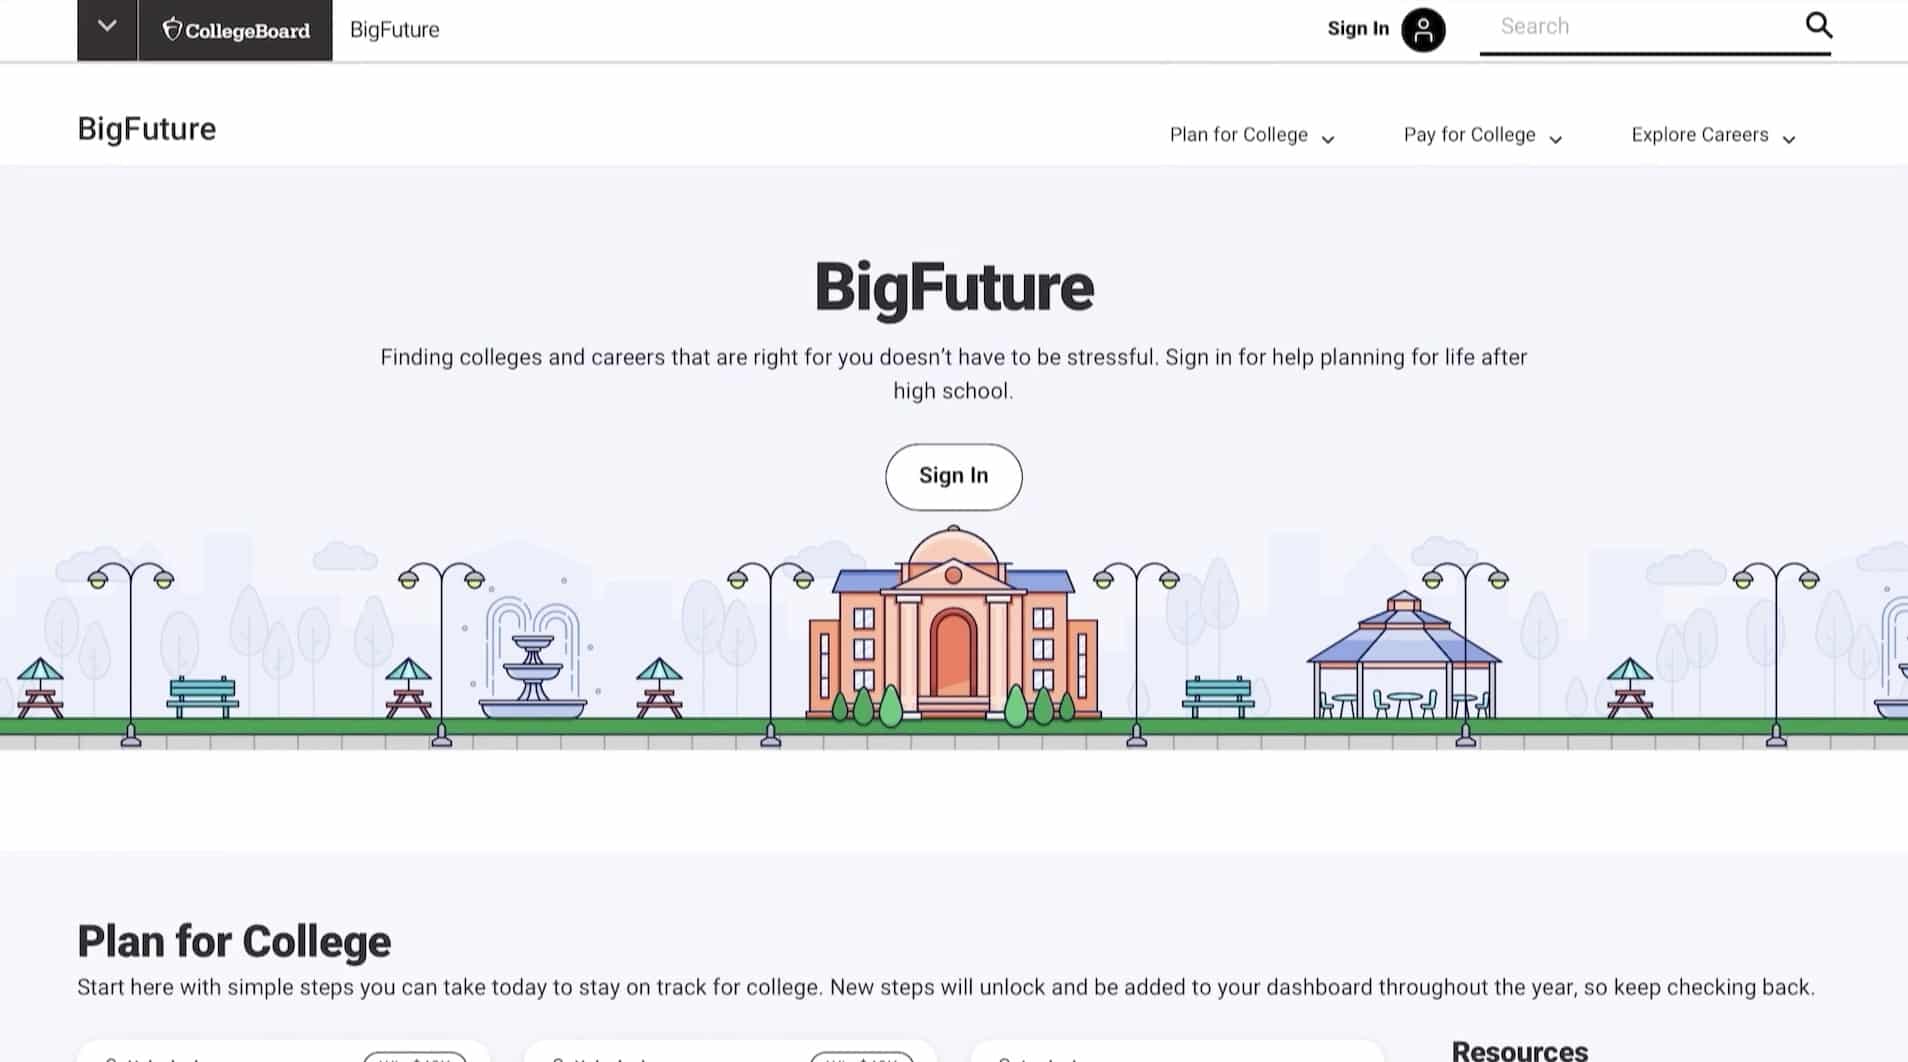Click the Sign In text in header
Image resolution: width=1908 pixels, height=1062 pixels.
[x=1357, y=29]
